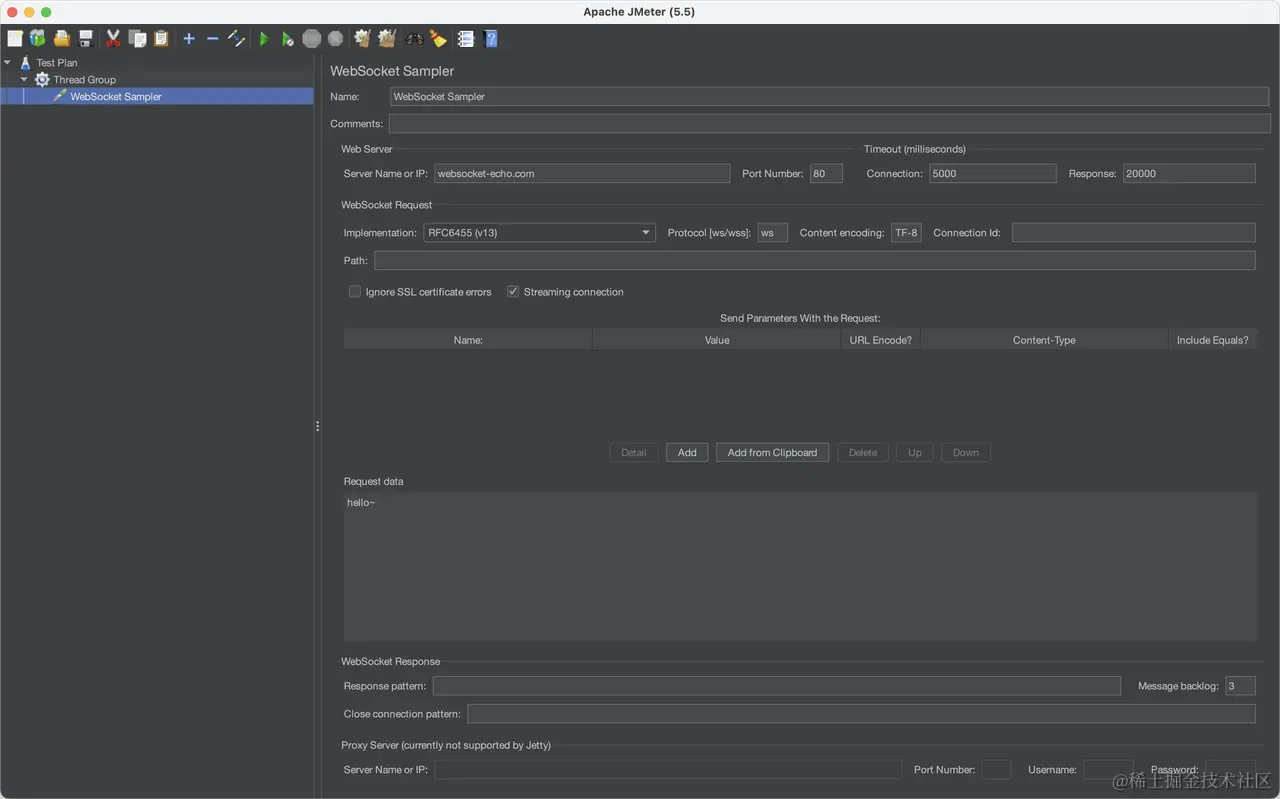The image size is (1280, 799).
Task: Click the greyed Detail button
Action: click(634, 453)
